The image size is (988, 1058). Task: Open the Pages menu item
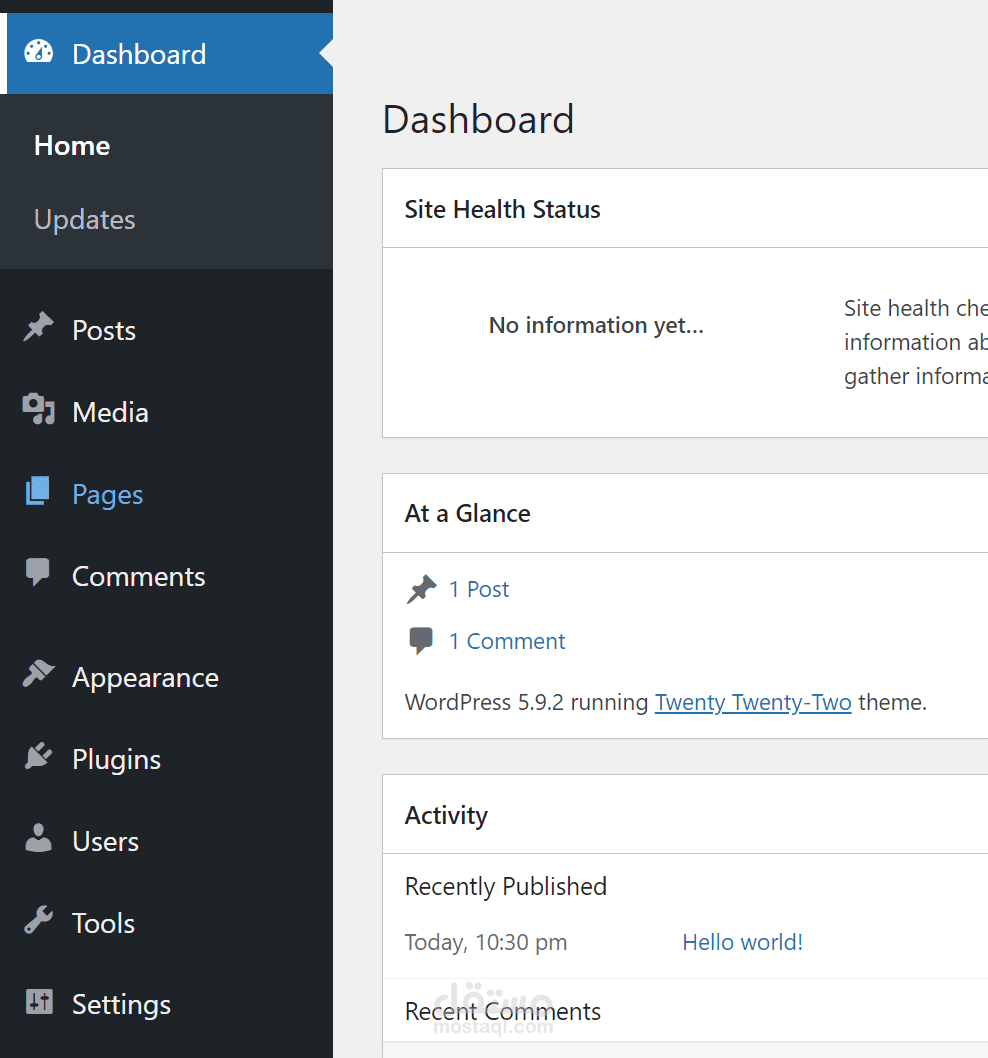pyautogui.click(x=108, y=495)
